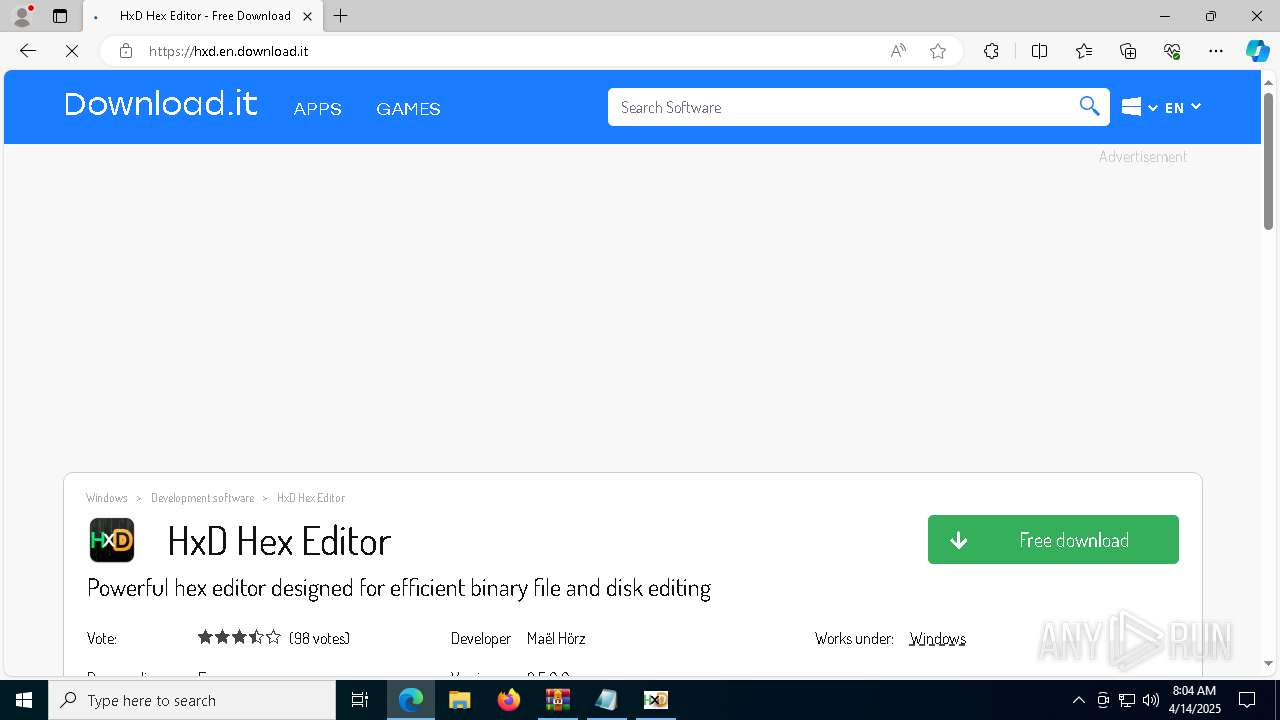The image size is (1280, 720).
Task: Open File Explorer from taskbar
Action: click(x=459, y=700)
